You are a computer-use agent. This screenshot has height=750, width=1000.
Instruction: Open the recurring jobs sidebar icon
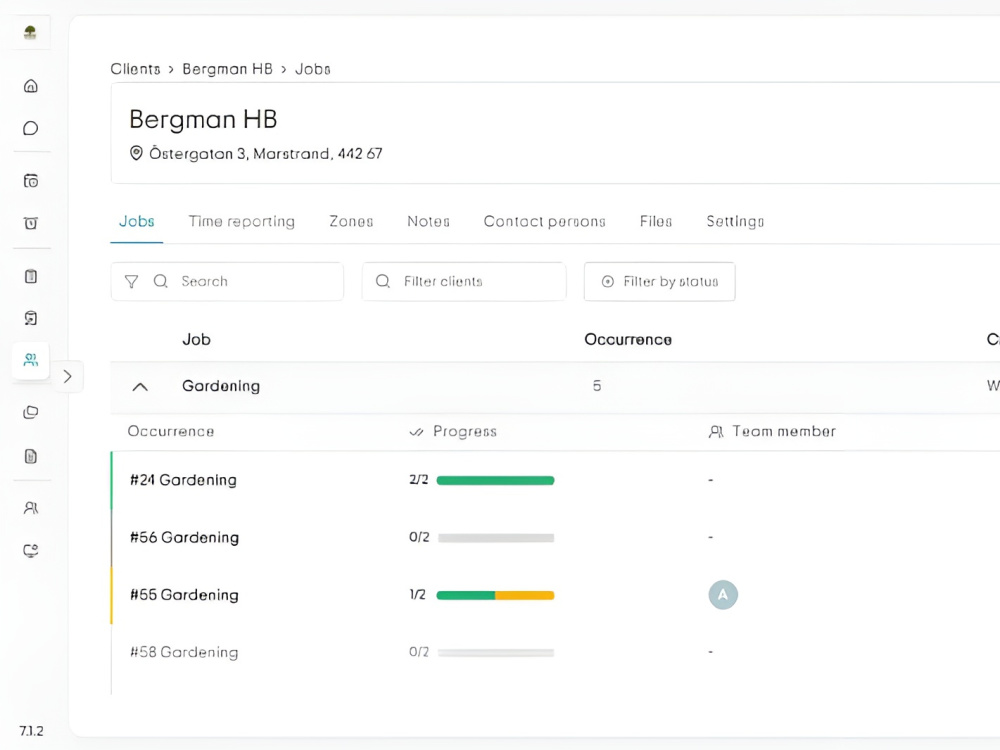tap(31, 318)
